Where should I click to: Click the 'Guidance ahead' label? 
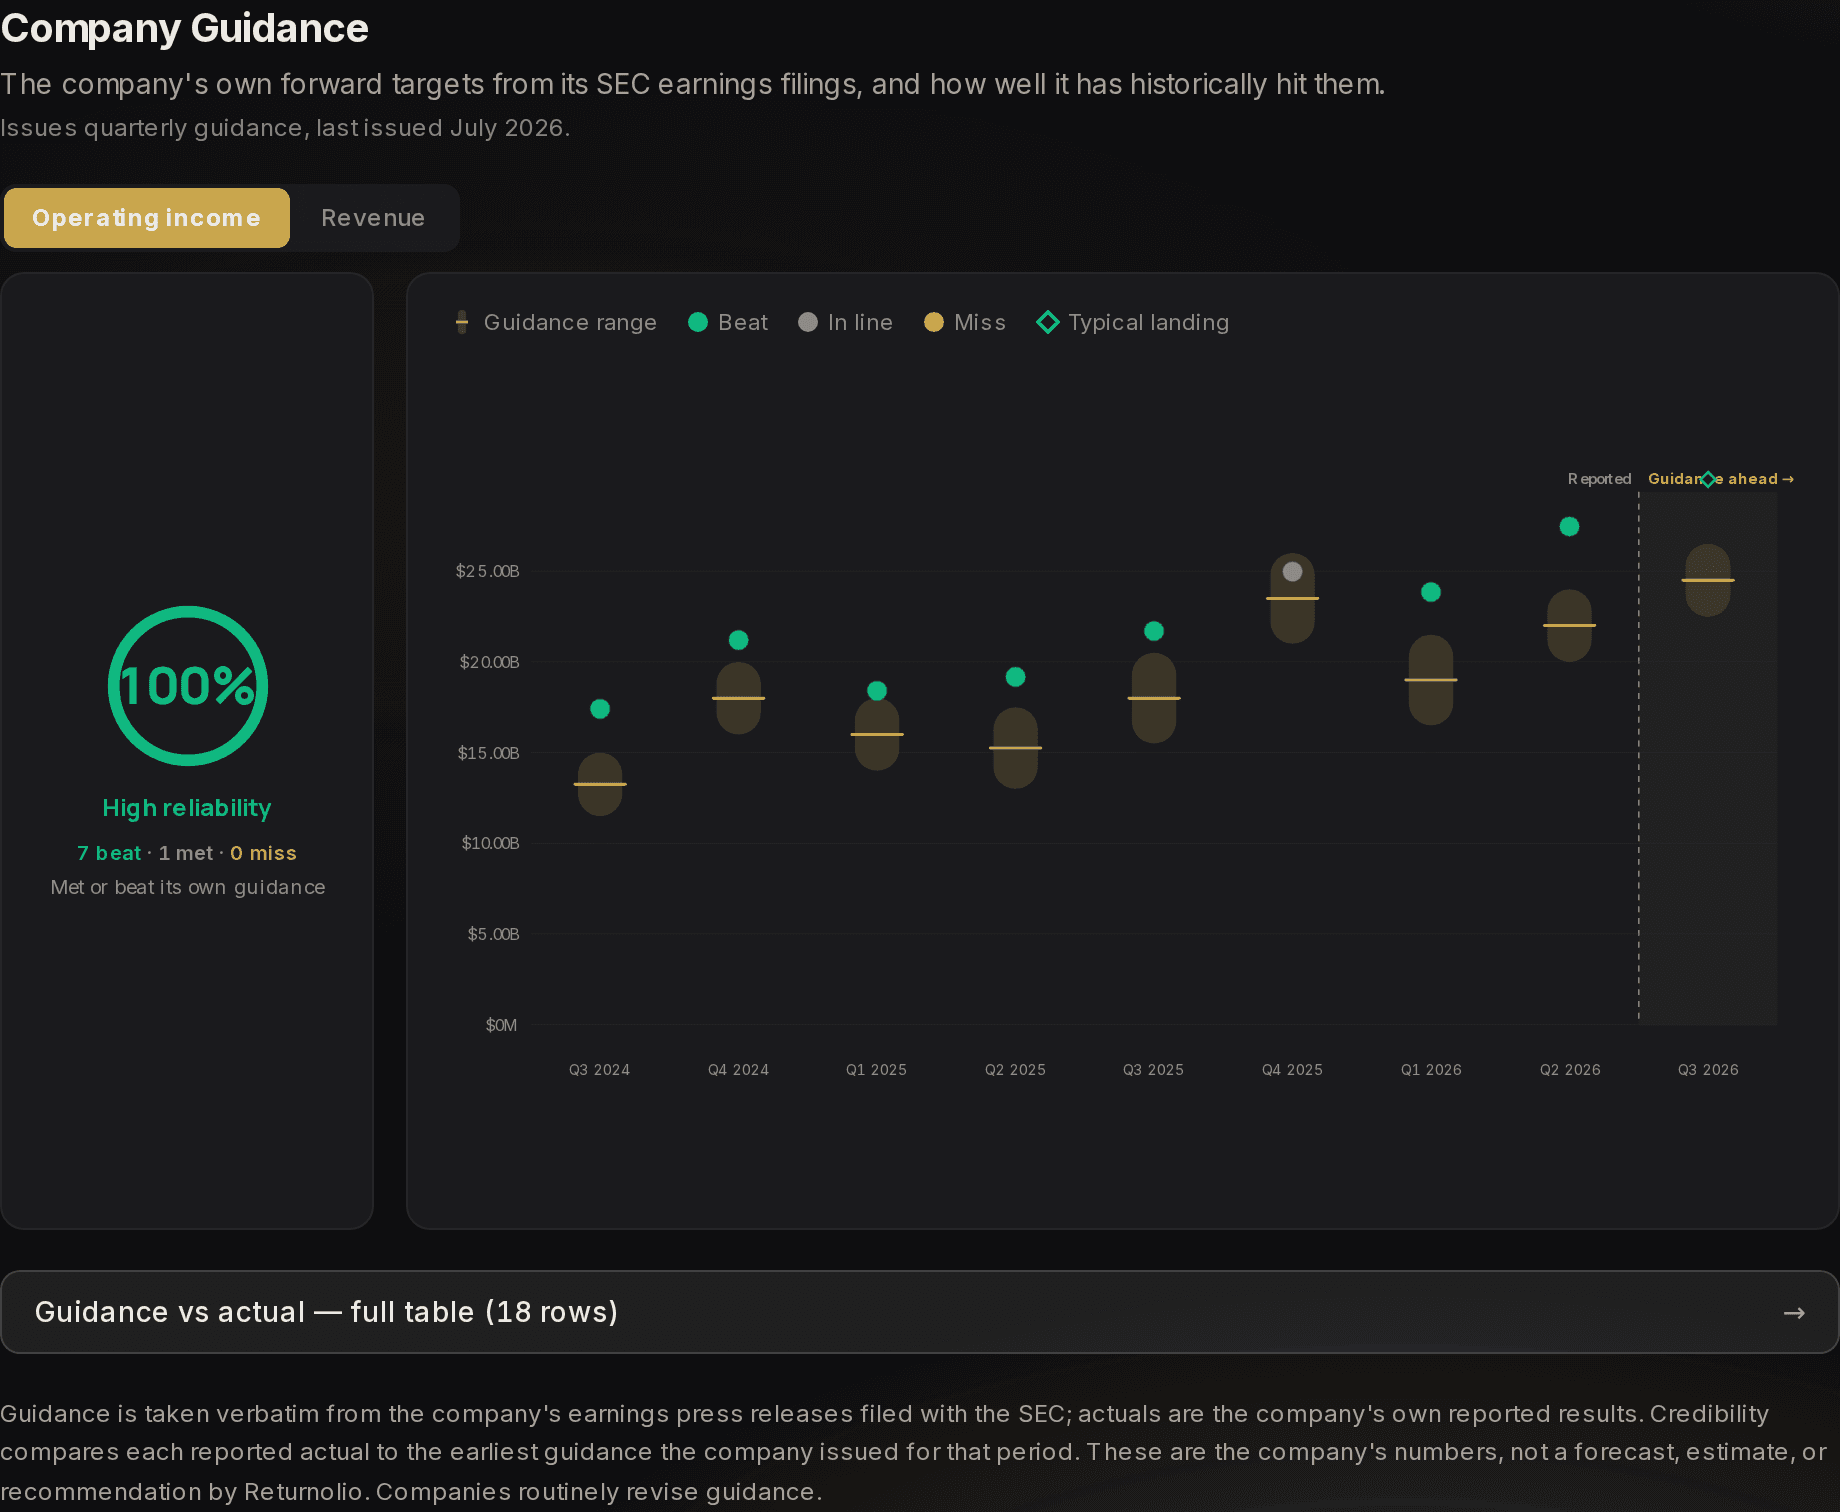coord(1720,479)
